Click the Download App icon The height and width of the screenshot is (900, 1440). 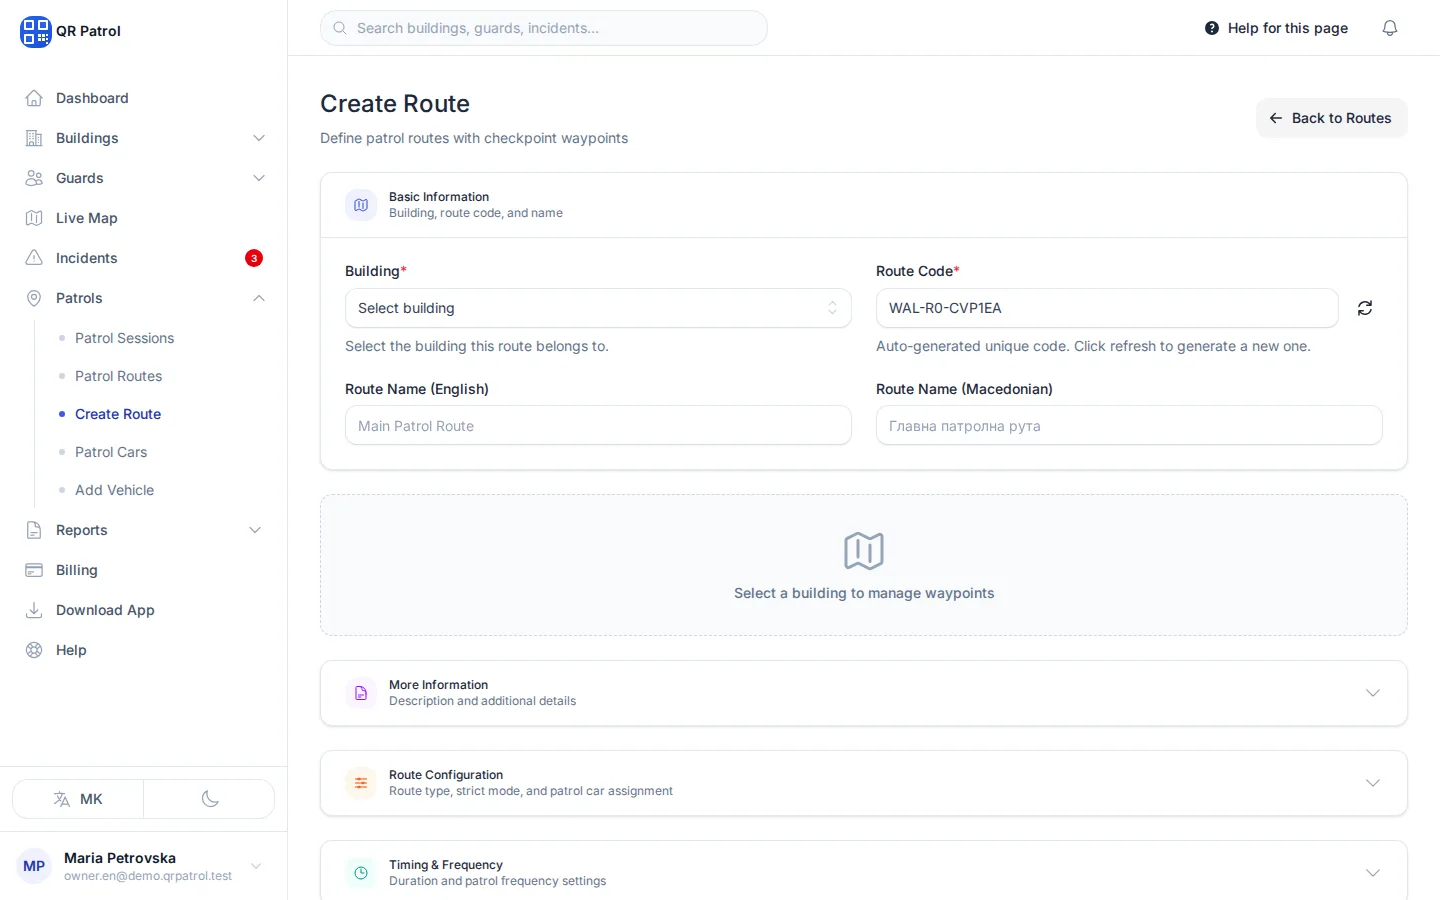(34, 610)
